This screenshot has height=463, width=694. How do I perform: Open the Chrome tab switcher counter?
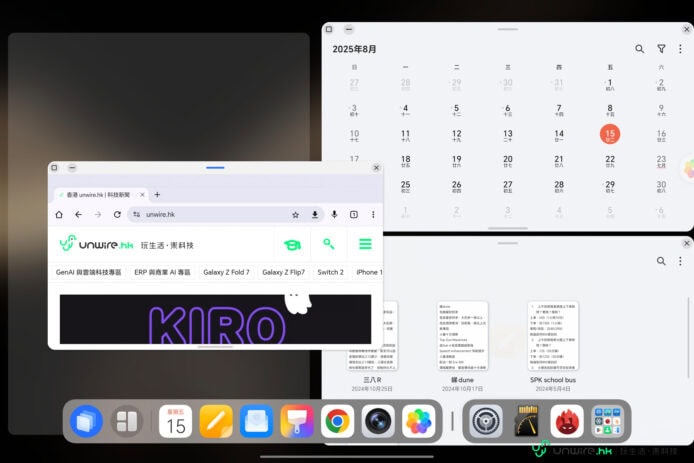coord(353,214)
